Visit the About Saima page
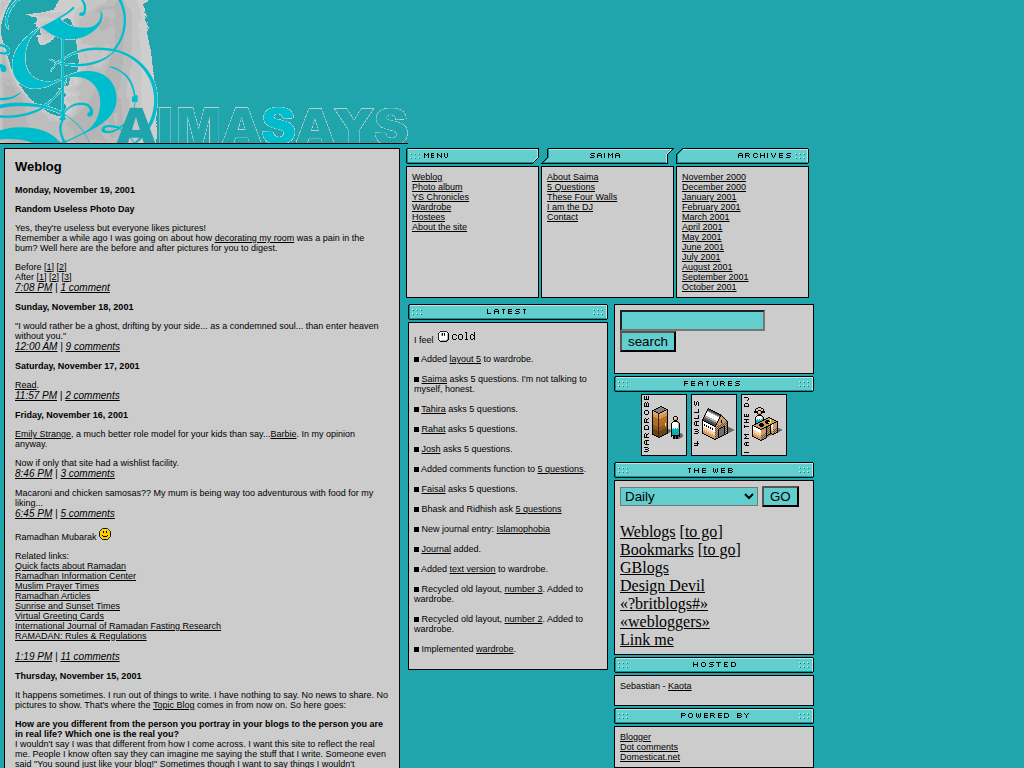Image resolution: width=1024 pixels, height=768 pixels. [x=572, y=177]
